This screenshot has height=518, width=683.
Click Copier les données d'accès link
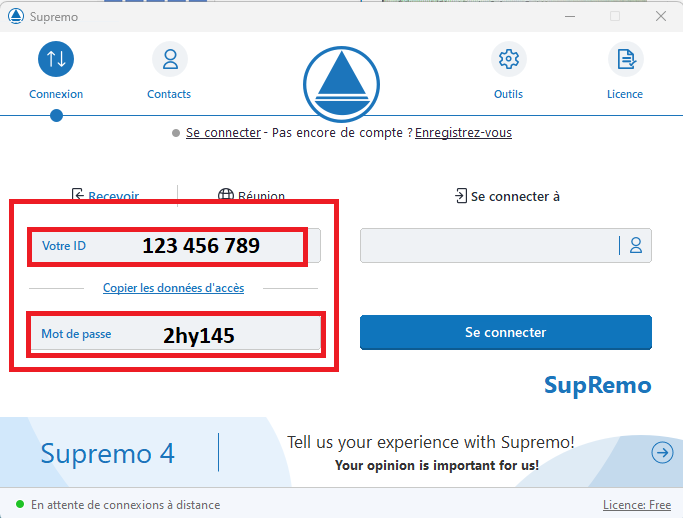(173, 288)
